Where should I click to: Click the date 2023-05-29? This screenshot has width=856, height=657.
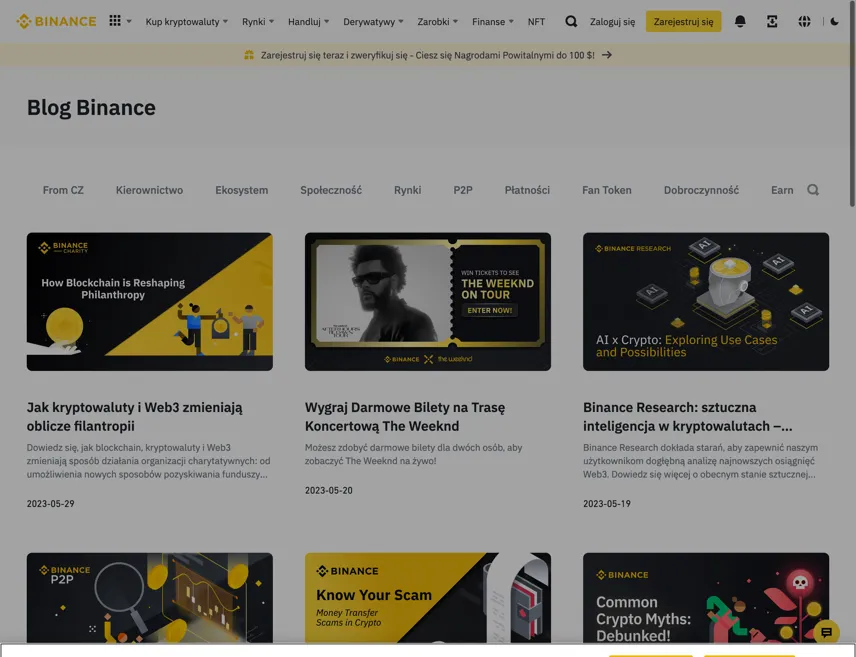(51, 504)
